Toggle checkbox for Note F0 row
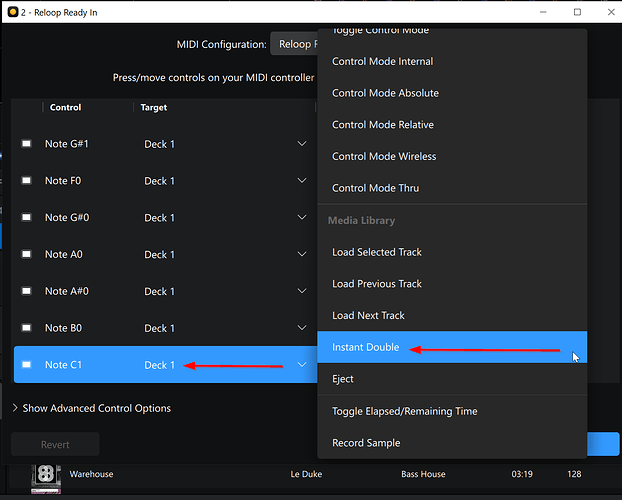Image resolution: width=622 pixels, height=500 pixels. [26, 181]
